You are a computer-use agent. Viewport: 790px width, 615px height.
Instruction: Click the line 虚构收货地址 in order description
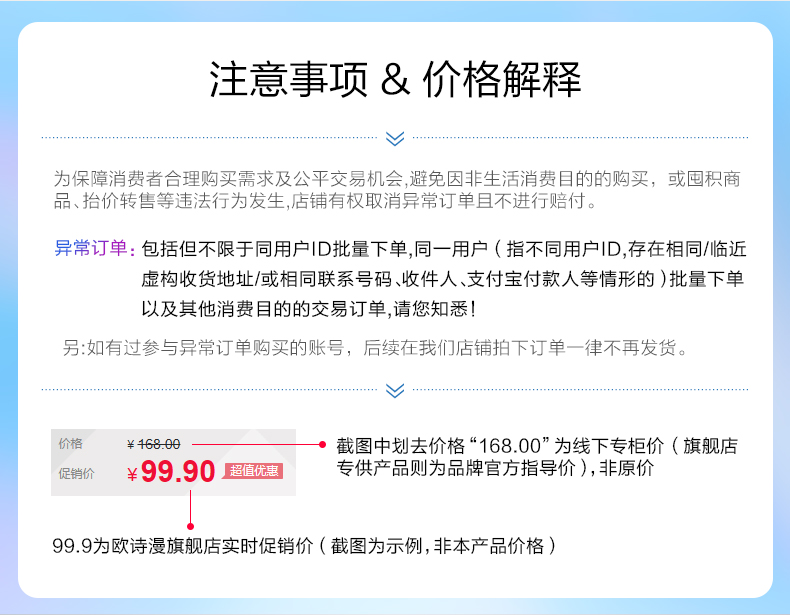tap(442, 279)
